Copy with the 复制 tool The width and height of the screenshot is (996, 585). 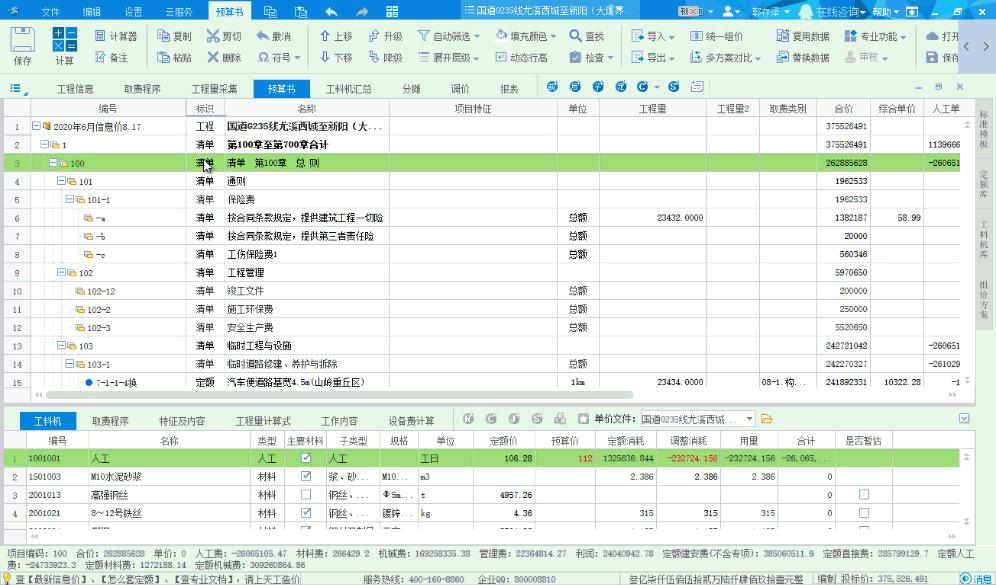174,36
